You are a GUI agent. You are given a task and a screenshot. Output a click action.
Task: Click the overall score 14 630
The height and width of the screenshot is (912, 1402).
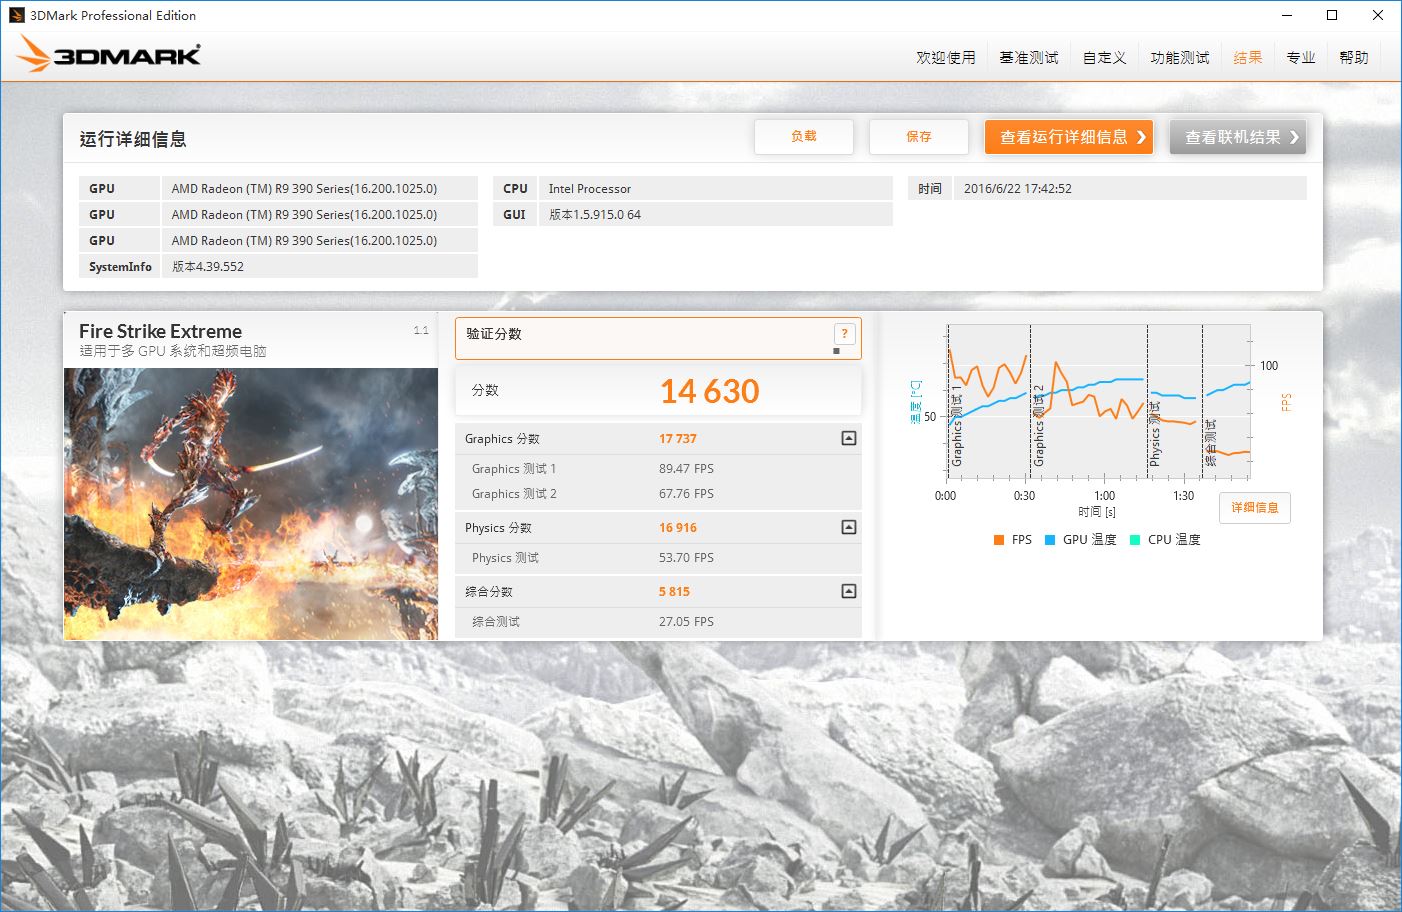click(710, 391)
